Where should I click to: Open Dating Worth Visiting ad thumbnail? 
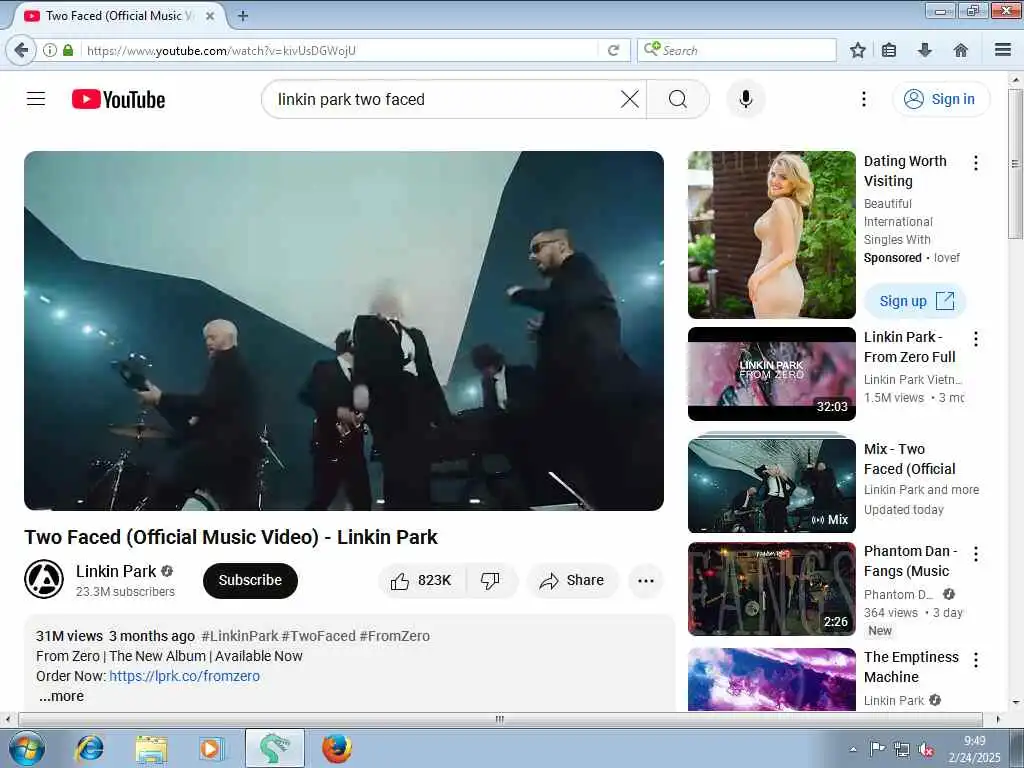tap(771, 235)
